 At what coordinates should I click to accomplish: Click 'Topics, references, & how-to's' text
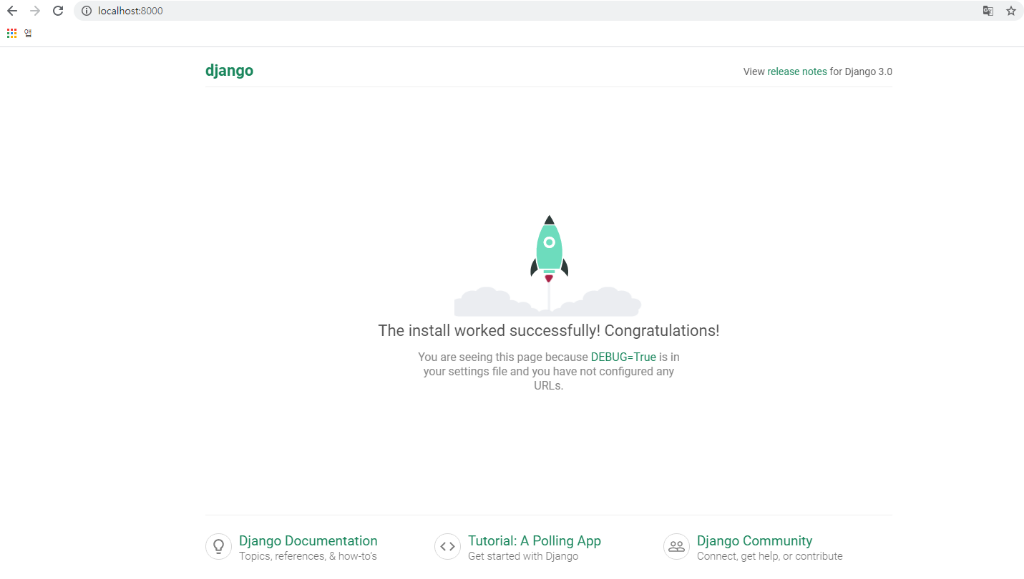click(x=308, y=557)
